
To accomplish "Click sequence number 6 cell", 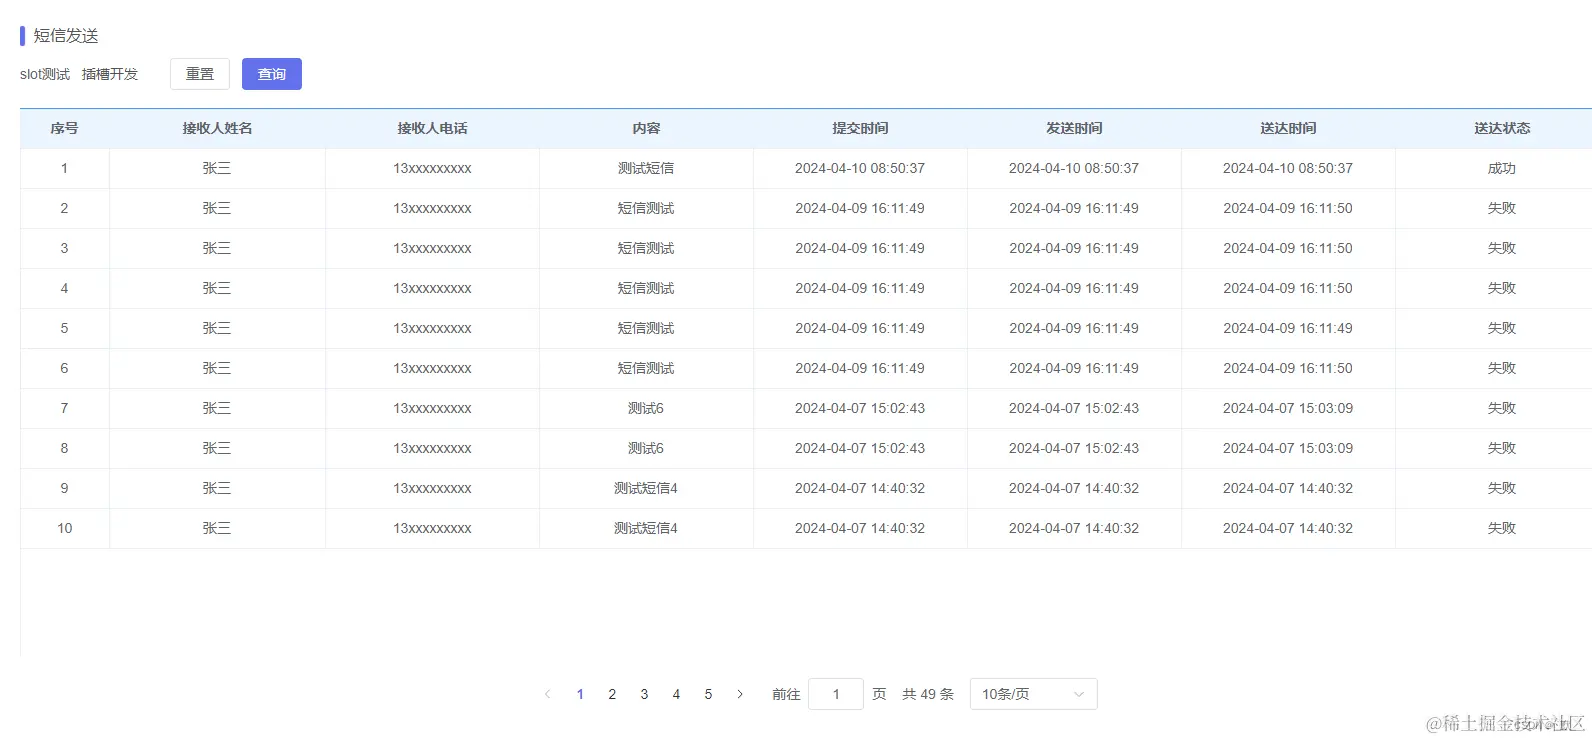I will pos(64,368).
